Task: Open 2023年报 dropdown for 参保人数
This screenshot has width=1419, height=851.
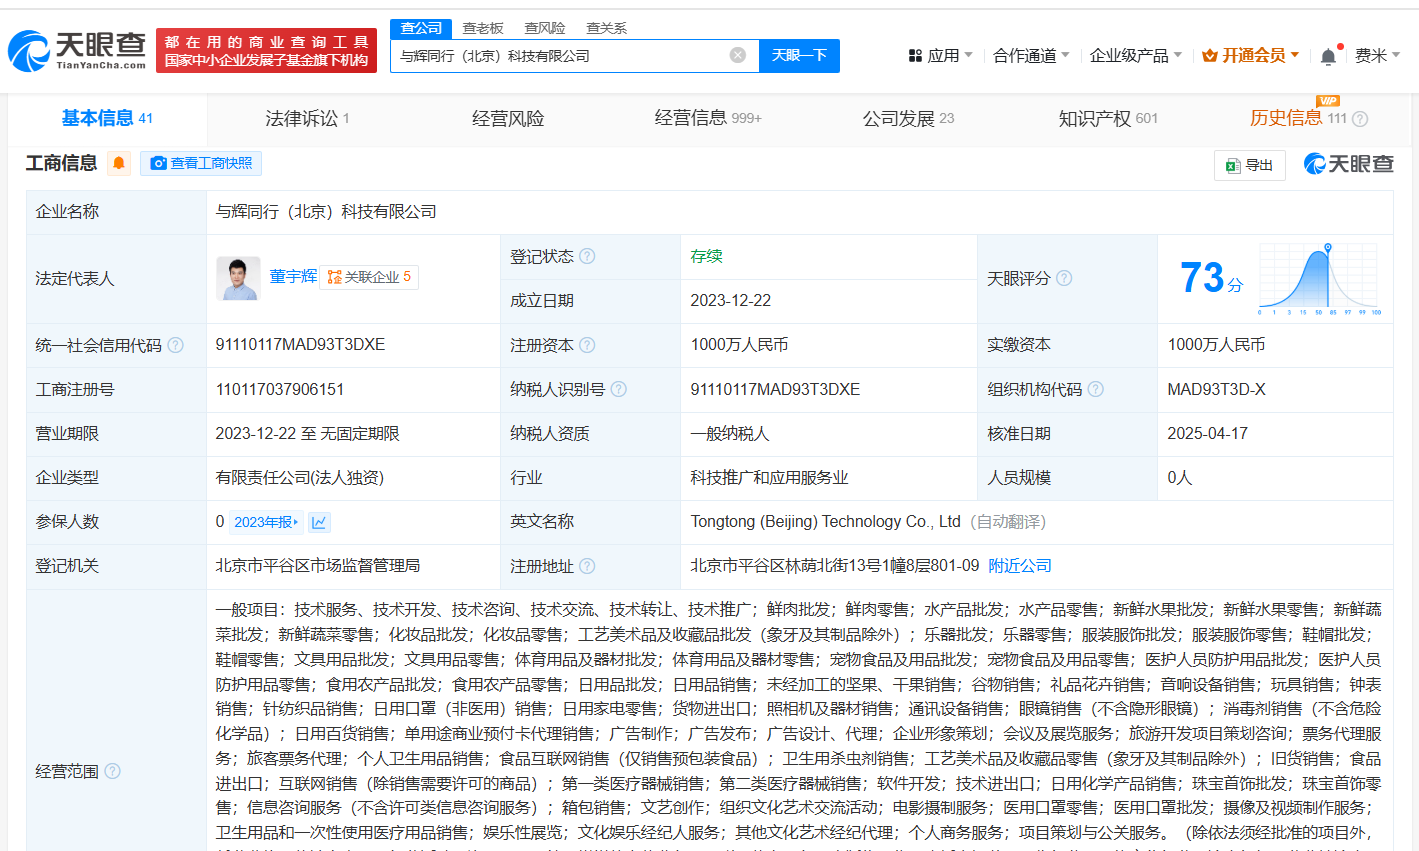Action: coord(266,522)
